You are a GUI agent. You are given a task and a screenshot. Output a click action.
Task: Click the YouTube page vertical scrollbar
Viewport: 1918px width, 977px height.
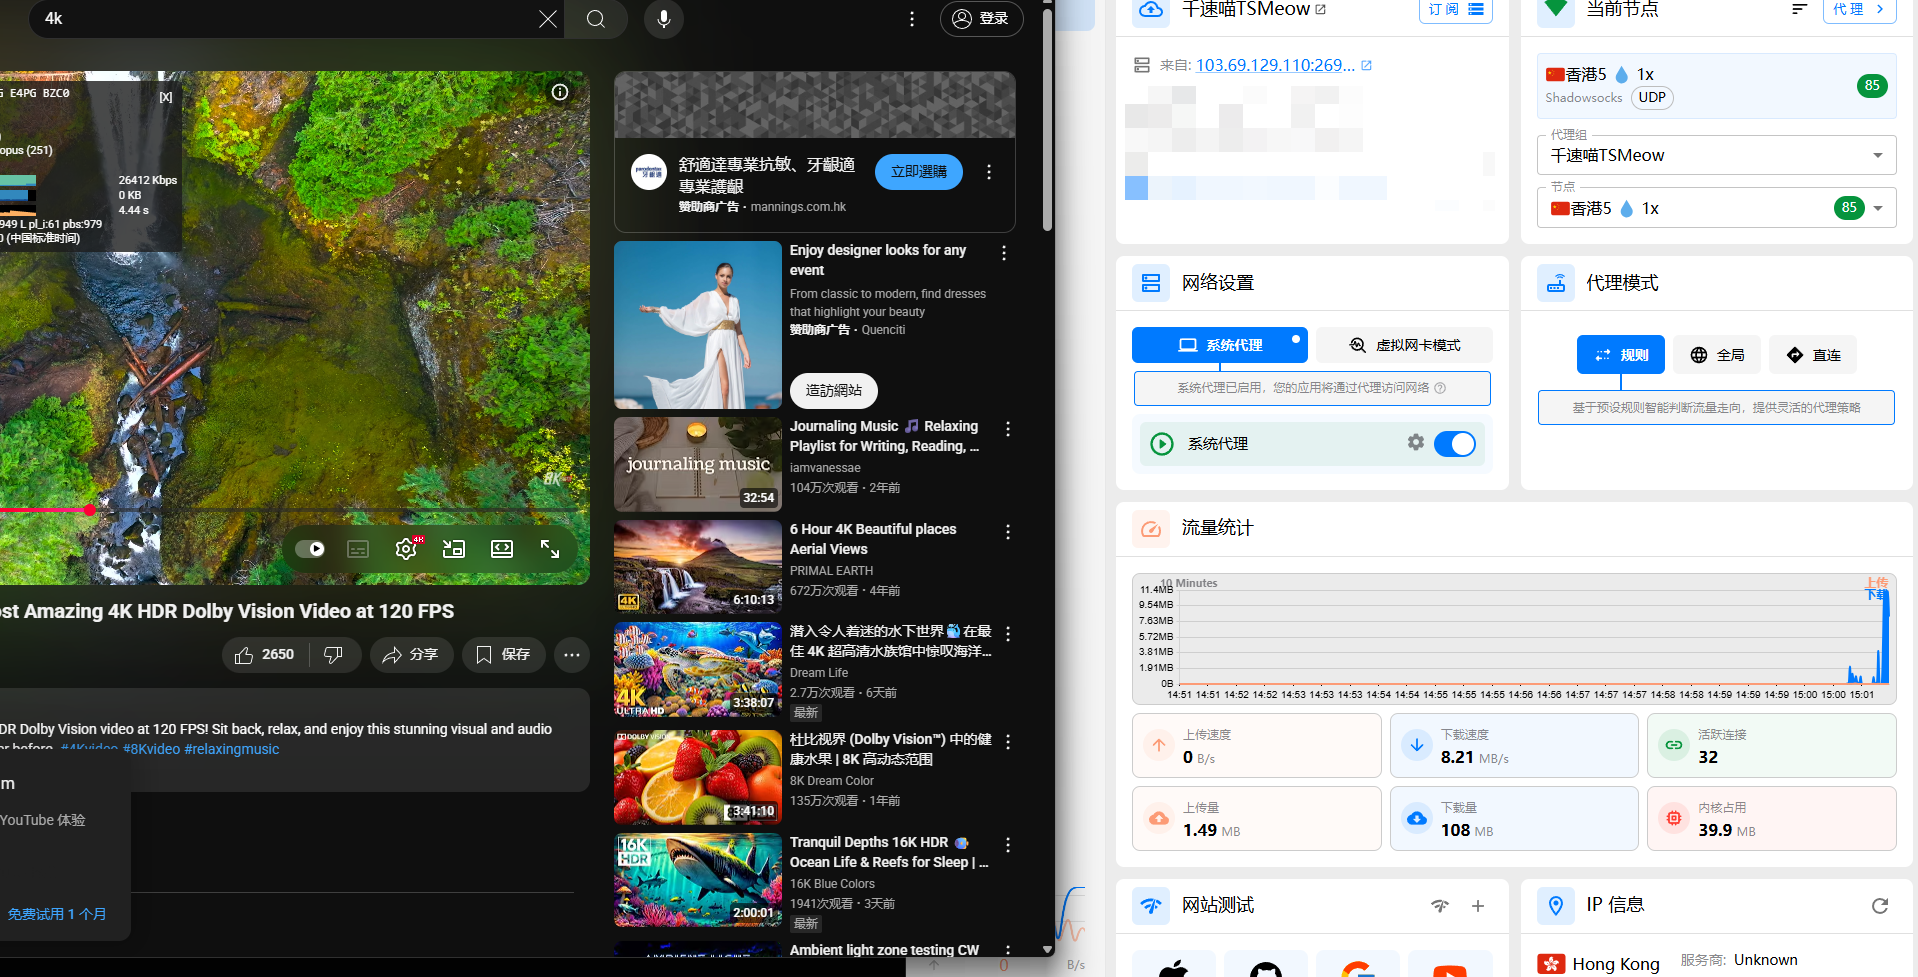coord(1047,120)
